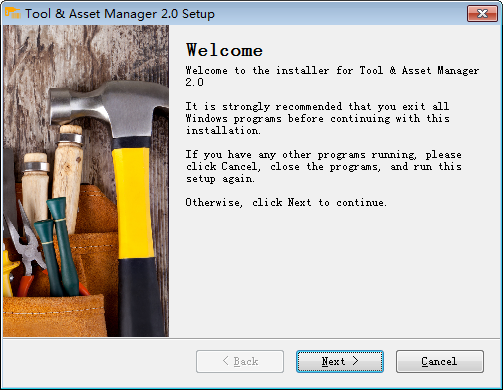The width and height of the screenshot is (503, 390).
Task: Click the Next button to continue
Action: (x=340, y=361)
